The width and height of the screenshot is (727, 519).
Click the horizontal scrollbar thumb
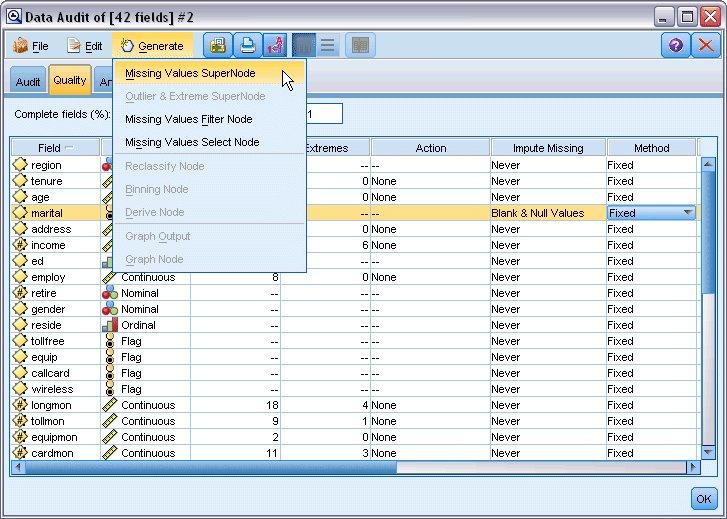click(x=210, y=468)
